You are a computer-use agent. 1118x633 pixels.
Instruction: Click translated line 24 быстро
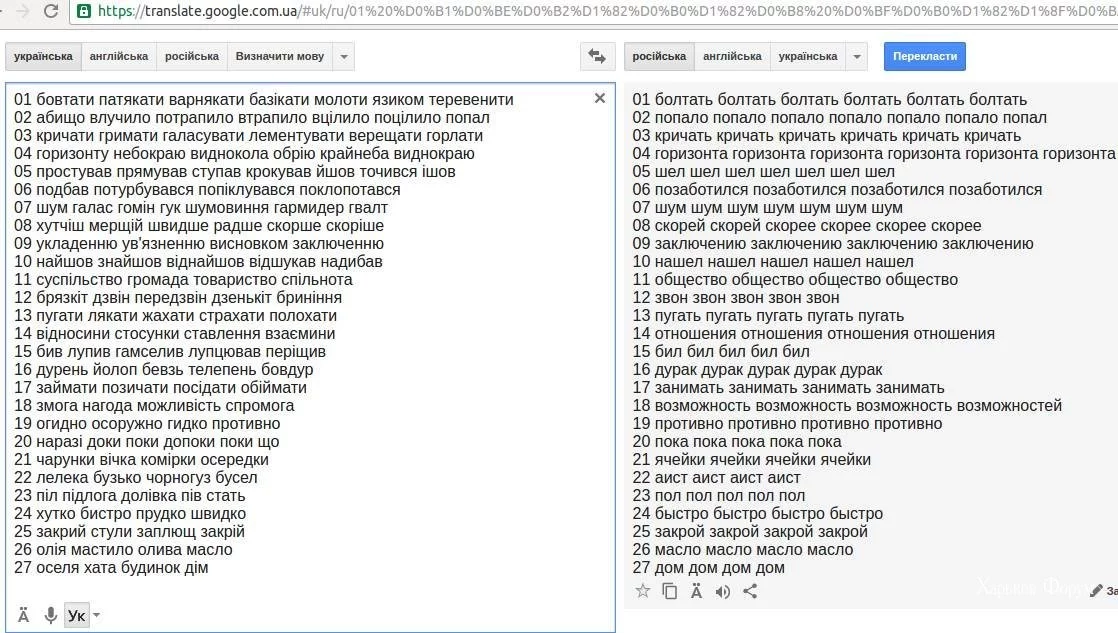[757, 513]
